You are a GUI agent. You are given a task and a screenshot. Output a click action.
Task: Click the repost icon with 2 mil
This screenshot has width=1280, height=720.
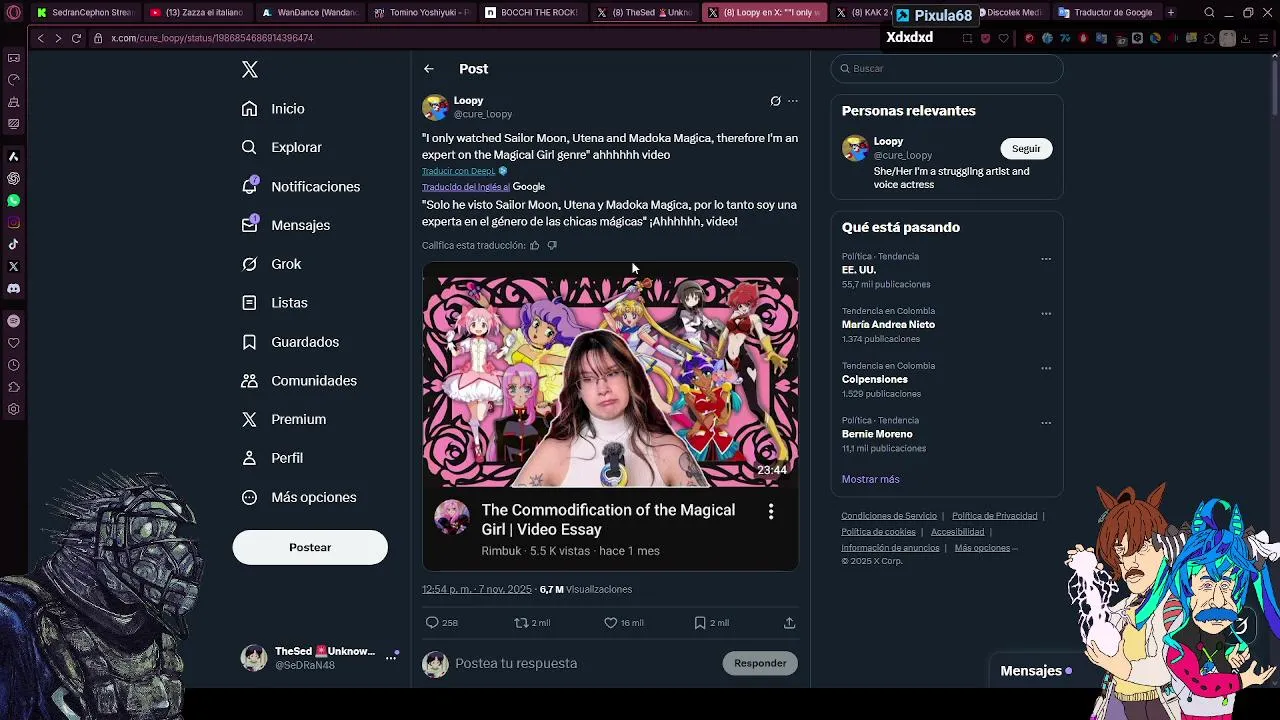point(521,623)
